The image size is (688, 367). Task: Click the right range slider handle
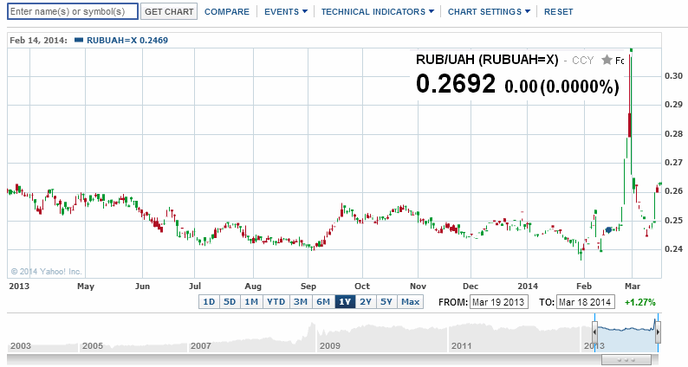pyautogui.click(x=658, y=333)
